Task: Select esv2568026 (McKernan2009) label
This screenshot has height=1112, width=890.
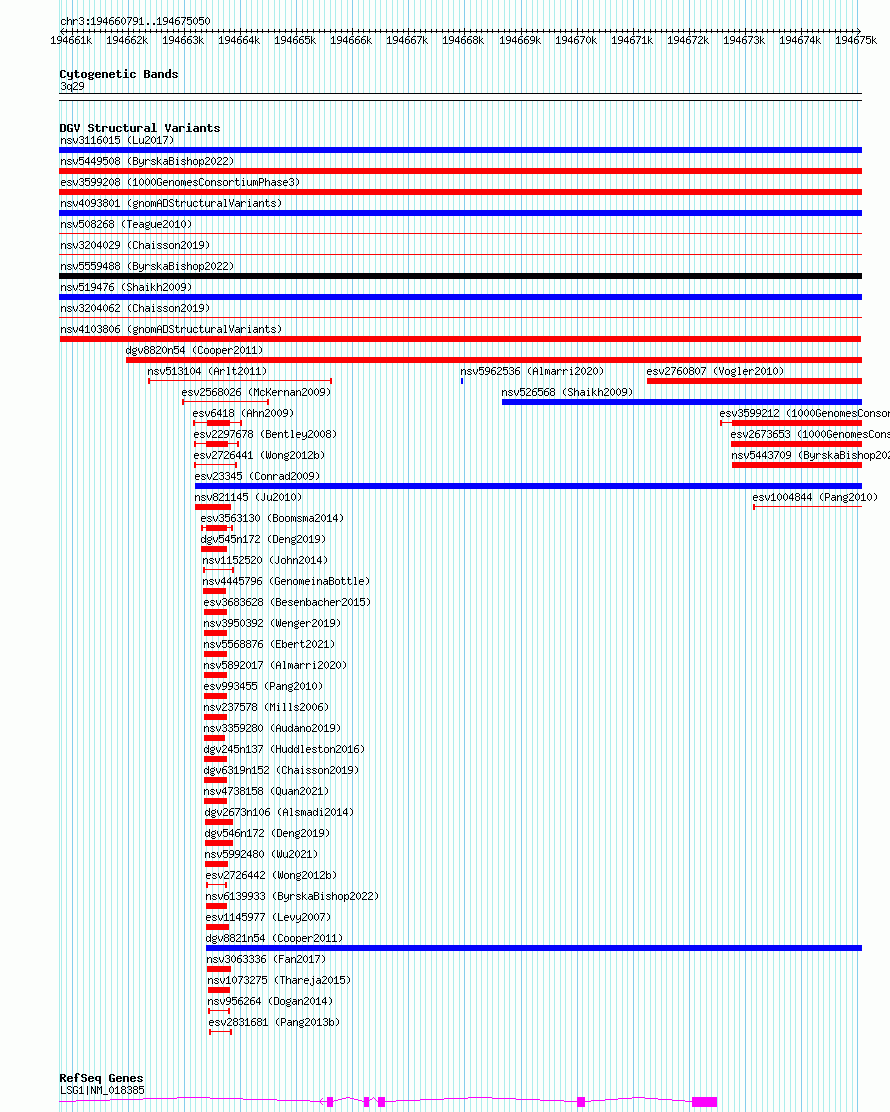Action: [x=256, y=392]
